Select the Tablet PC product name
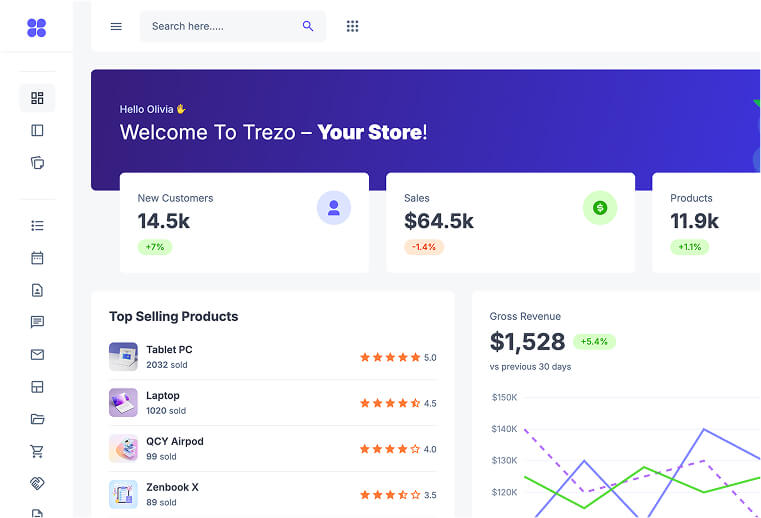The image size is (761, 518). tap(169, 350)
